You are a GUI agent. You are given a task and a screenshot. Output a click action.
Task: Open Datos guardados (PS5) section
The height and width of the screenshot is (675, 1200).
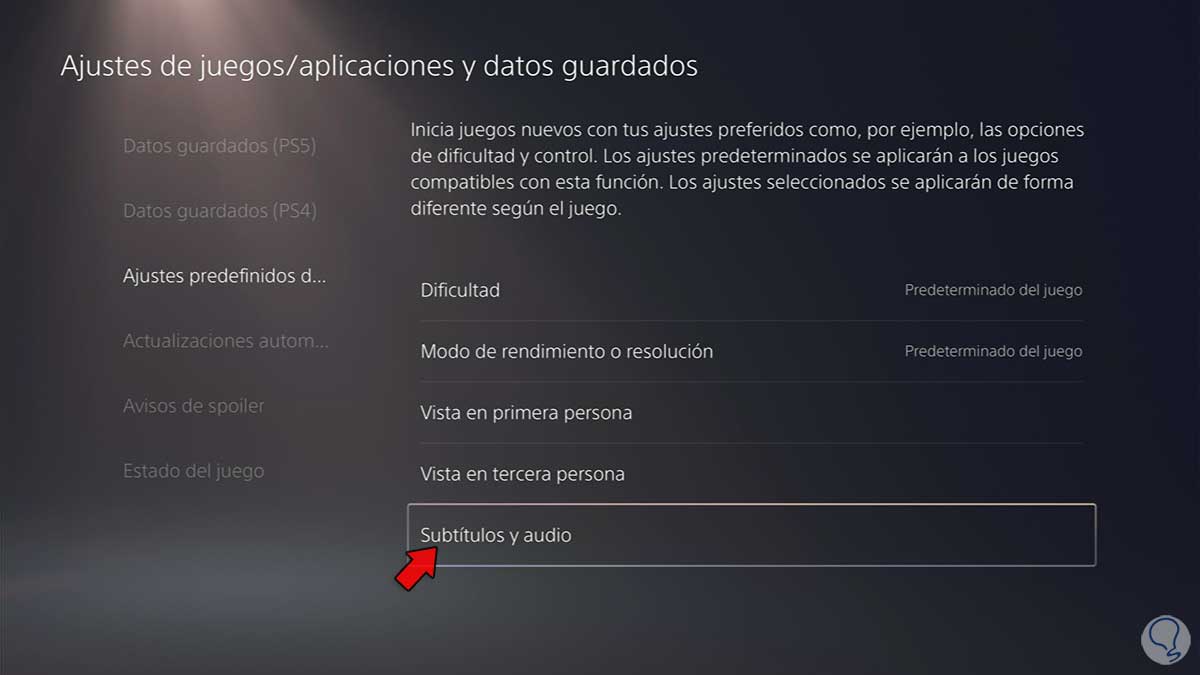(219, 146)
